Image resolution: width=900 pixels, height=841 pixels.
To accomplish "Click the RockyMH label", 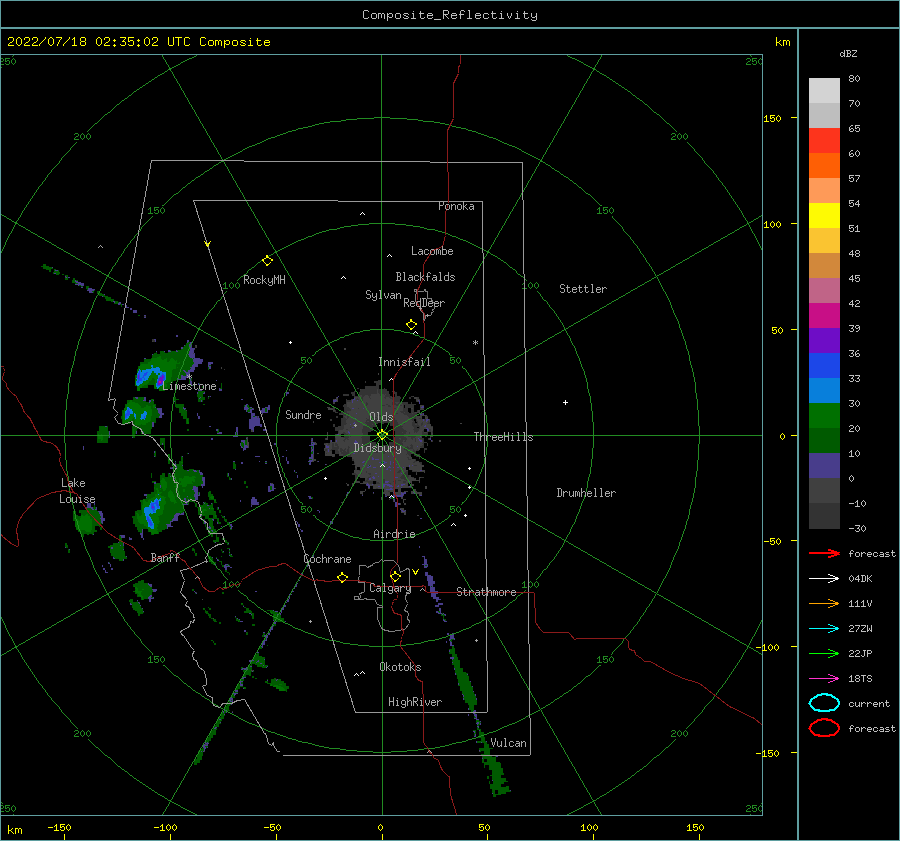I will pos(264,280).
